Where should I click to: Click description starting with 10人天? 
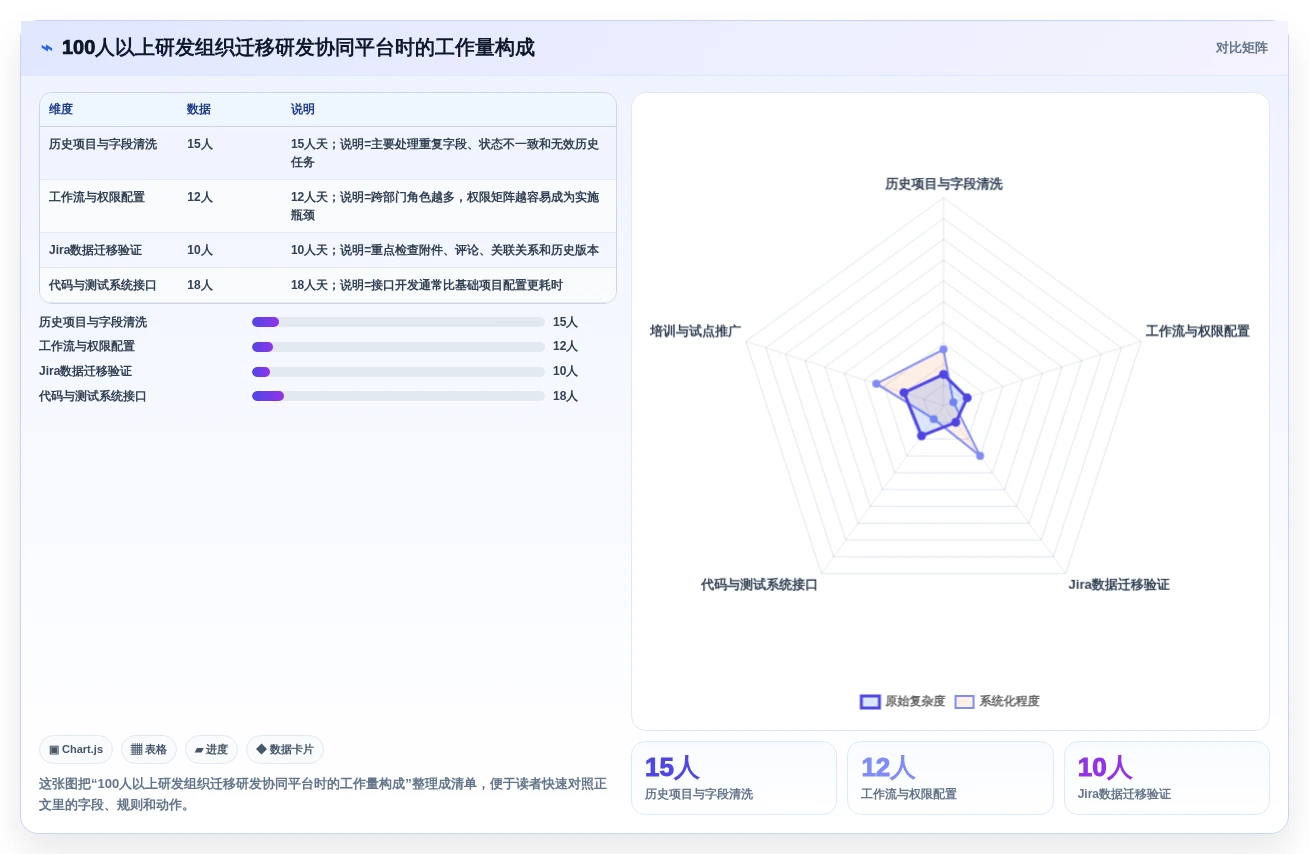point(445,250)
